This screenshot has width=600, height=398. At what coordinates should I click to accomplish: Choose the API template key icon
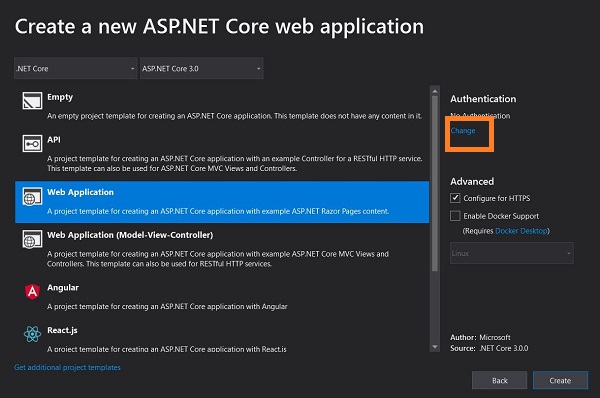click(x=32, y=144)
